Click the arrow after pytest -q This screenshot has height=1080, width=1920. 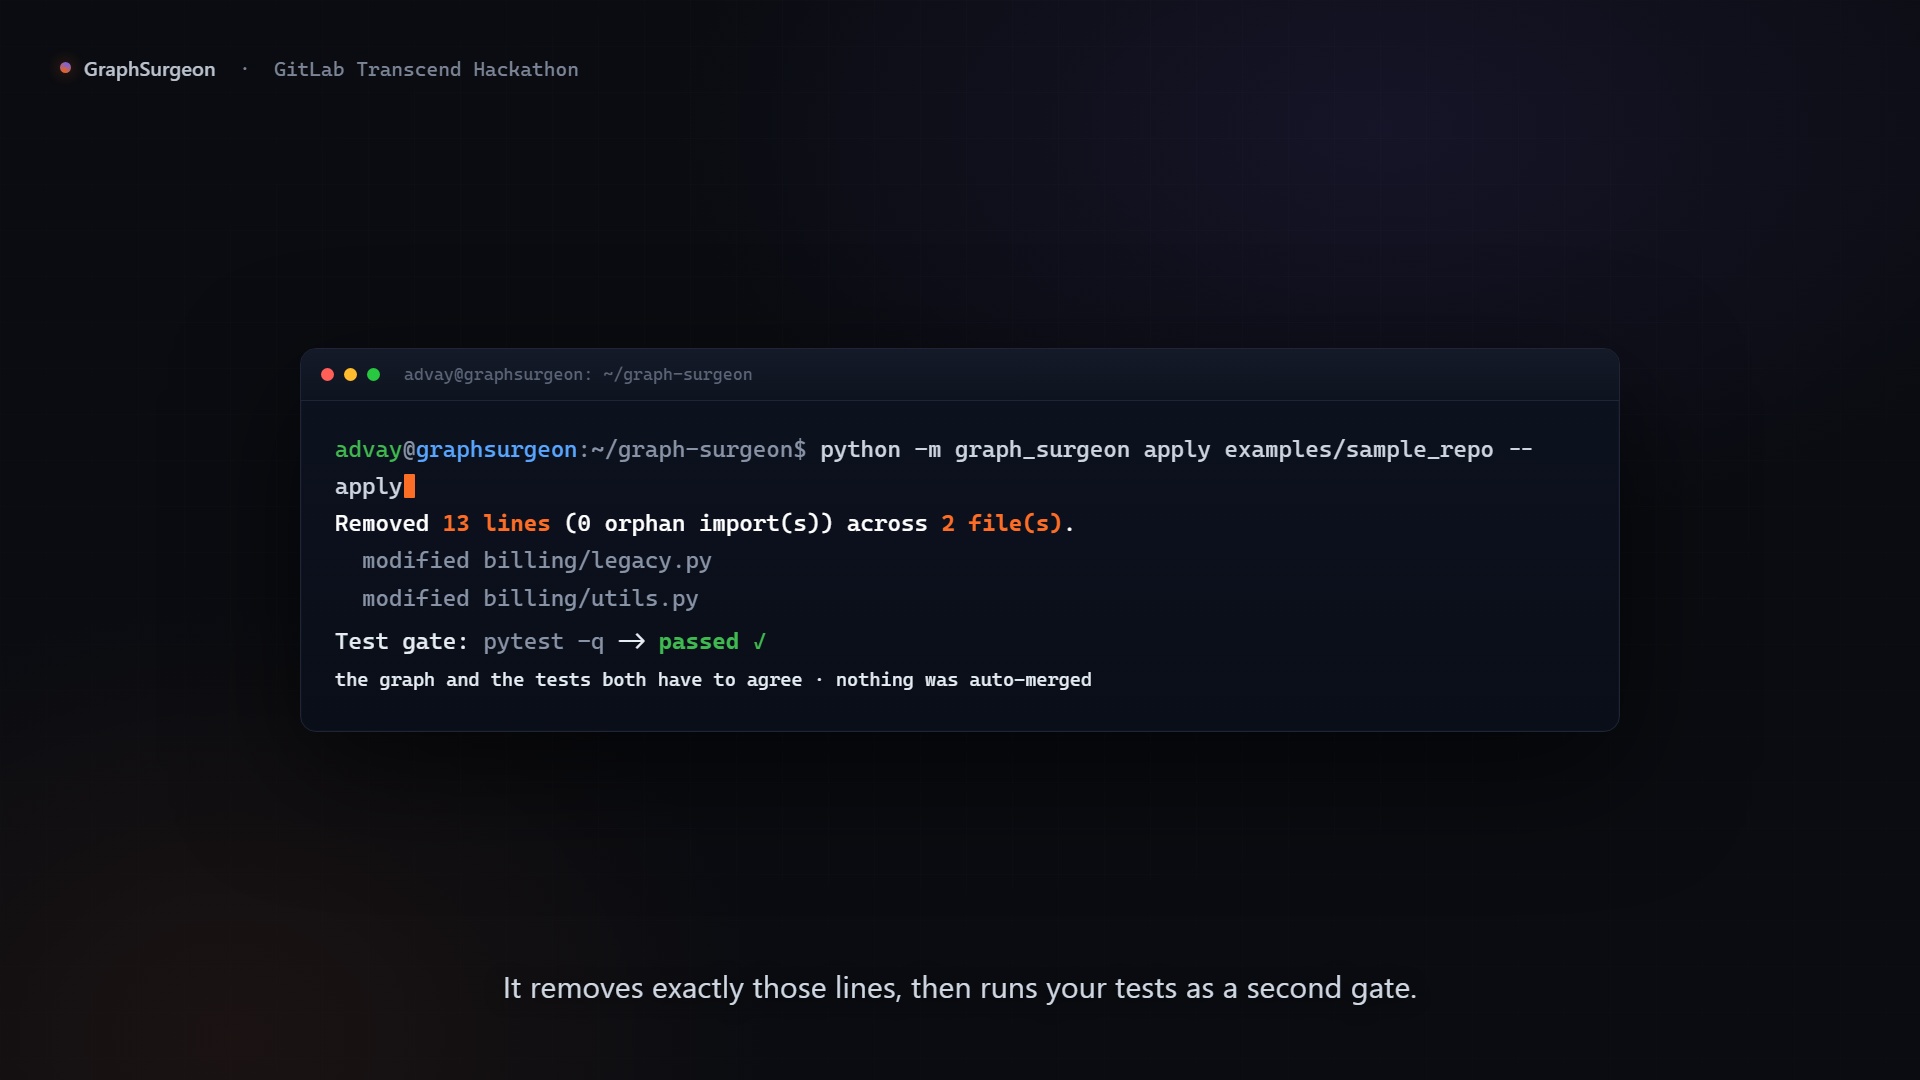631,641
